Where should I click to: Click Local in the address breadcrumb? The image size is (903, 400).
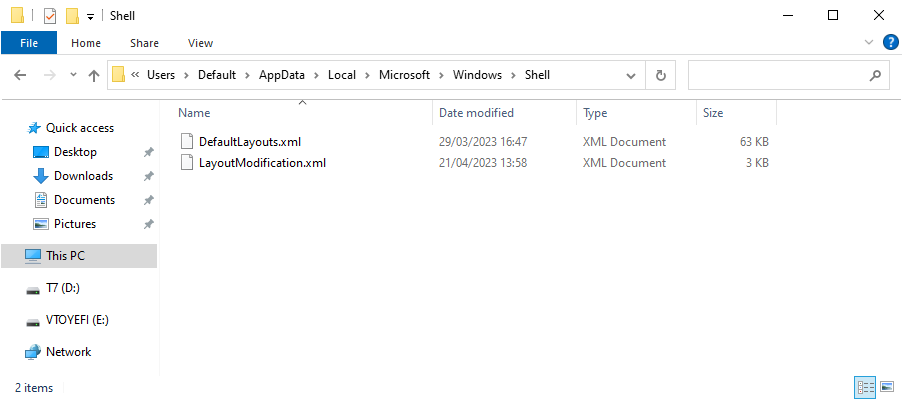(x=342, y=75)
